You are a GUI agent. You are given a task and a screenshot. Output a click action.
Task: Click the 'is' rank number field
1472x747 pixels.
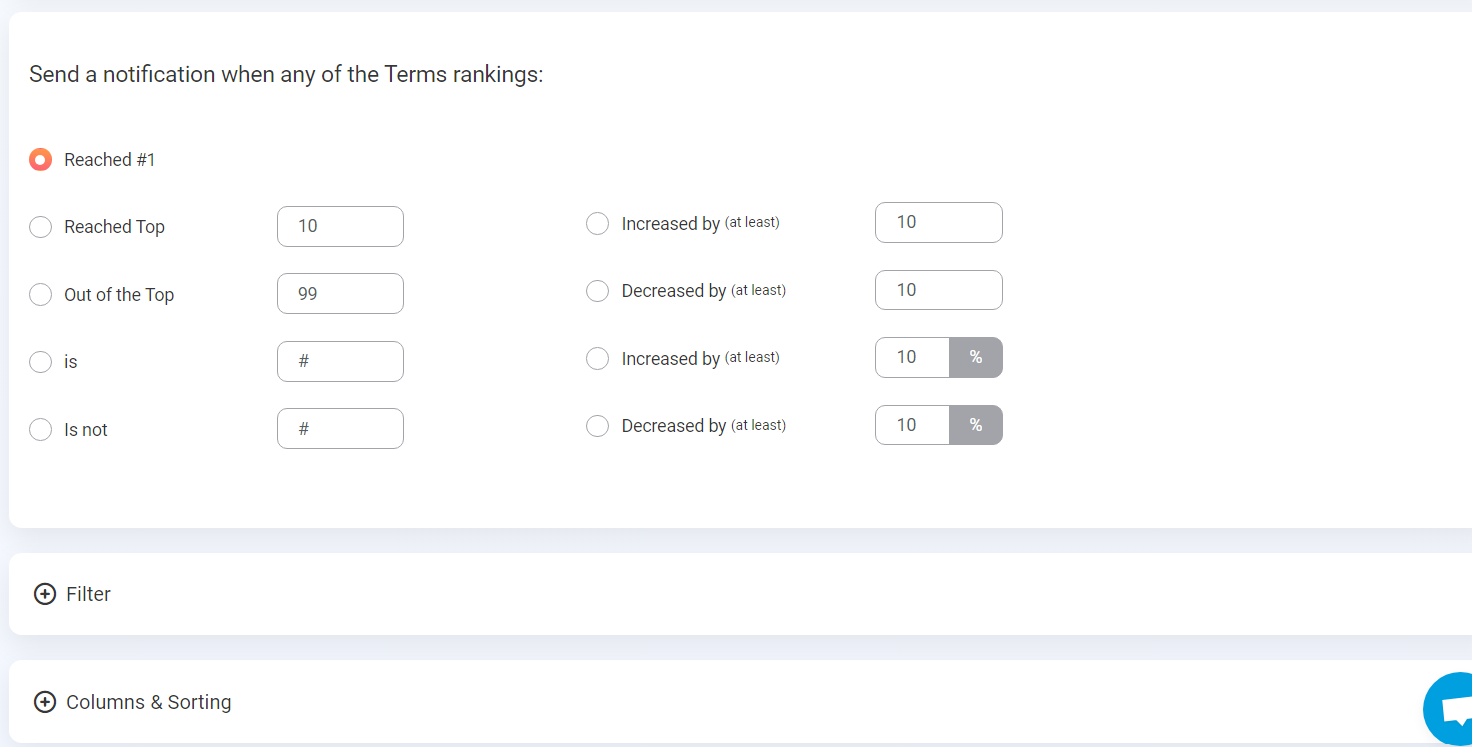click(x=340, y=361)
